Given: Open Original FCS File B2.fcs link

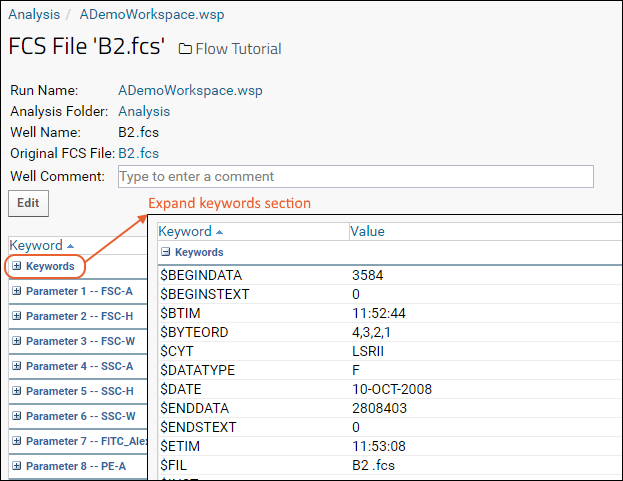Looking at the screenshot, I should click(139, 153).
